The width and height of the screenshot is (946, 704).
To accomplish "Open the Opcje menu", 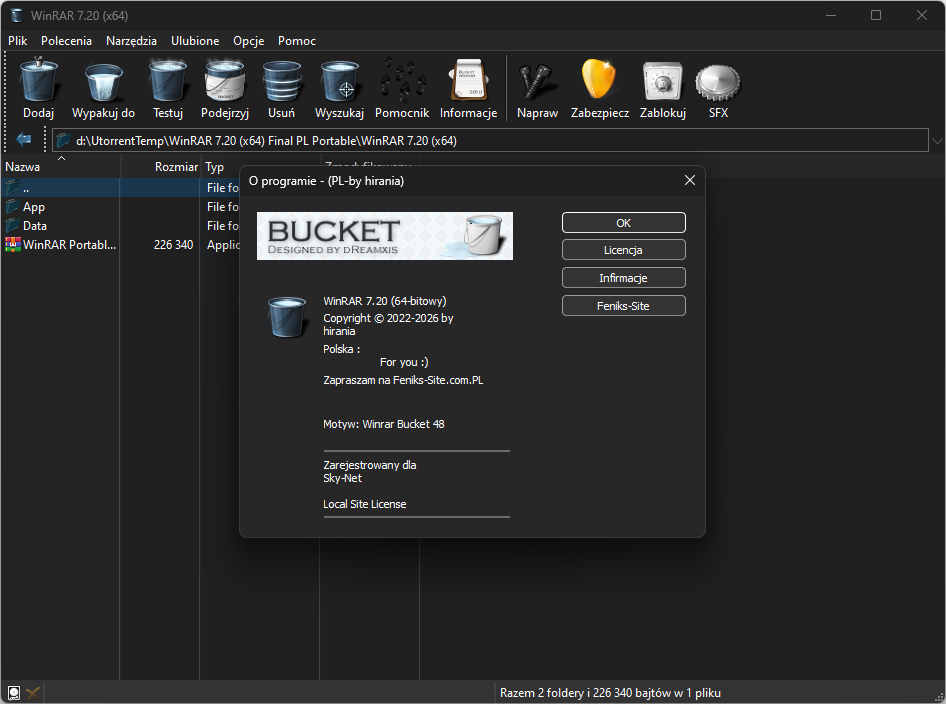I will (x=249, y=40).
